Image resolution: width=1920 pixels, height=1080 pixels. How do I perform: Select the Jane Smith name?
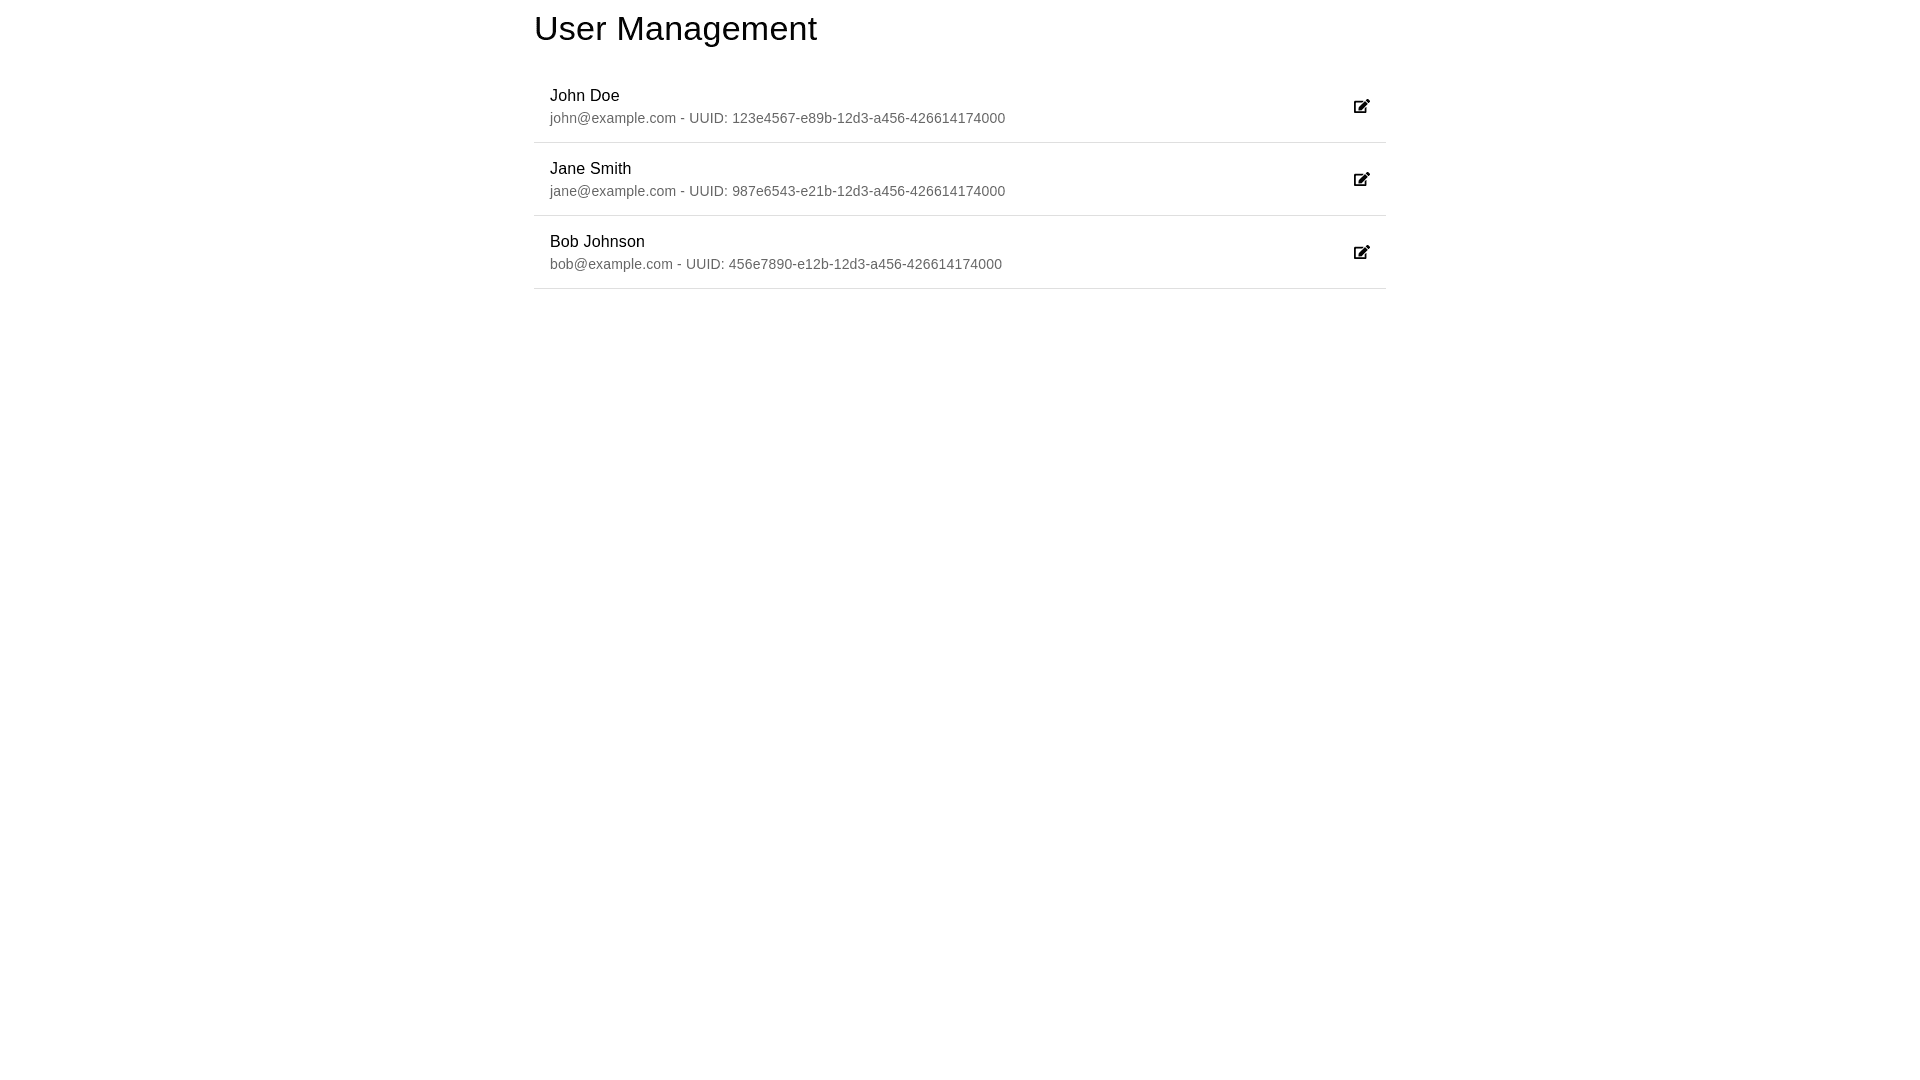[x=590, y=169]
